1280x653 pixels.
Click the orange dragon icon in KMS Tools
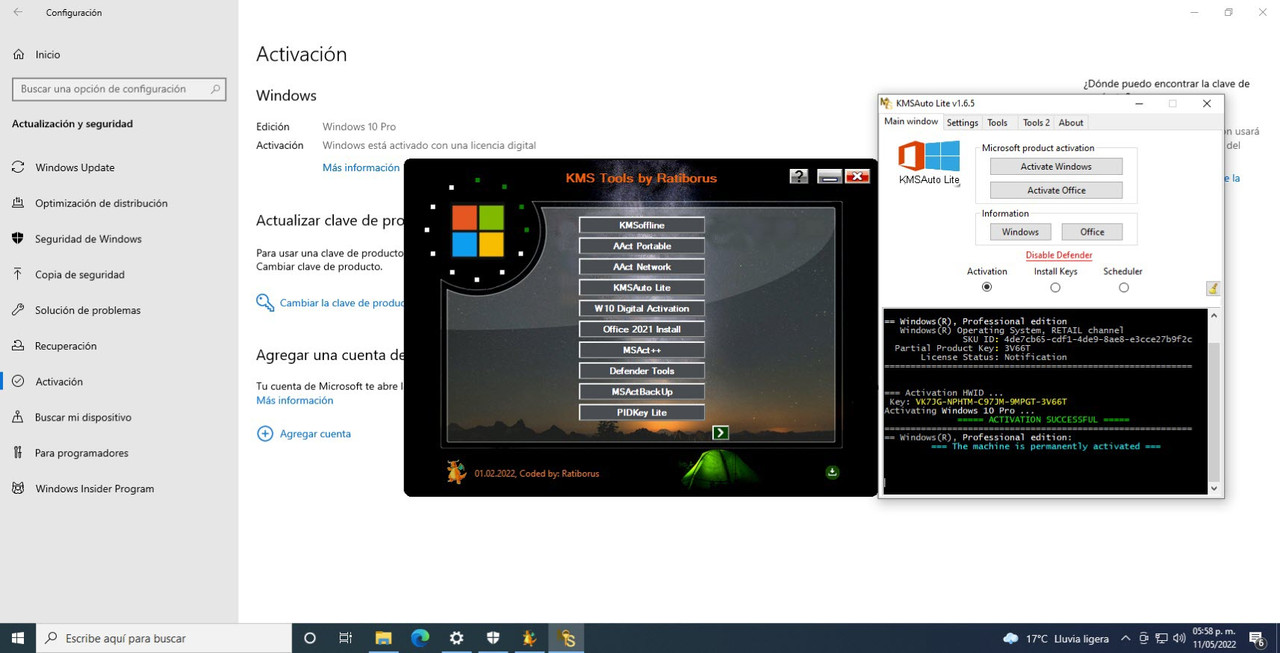(456, 472)
